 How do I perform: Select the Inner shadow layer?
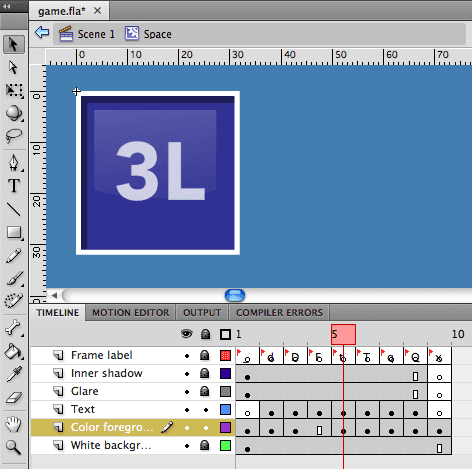pos(107,373)
